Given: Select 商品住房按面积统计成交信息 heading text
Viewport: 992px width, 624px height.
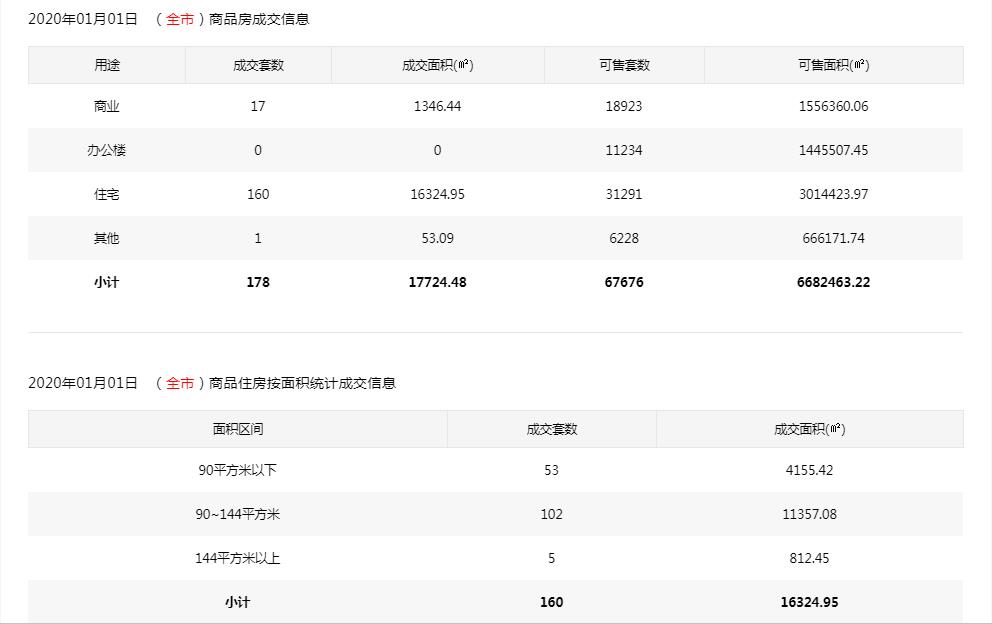Looking at the screenshot, I should tap(302, 383).
